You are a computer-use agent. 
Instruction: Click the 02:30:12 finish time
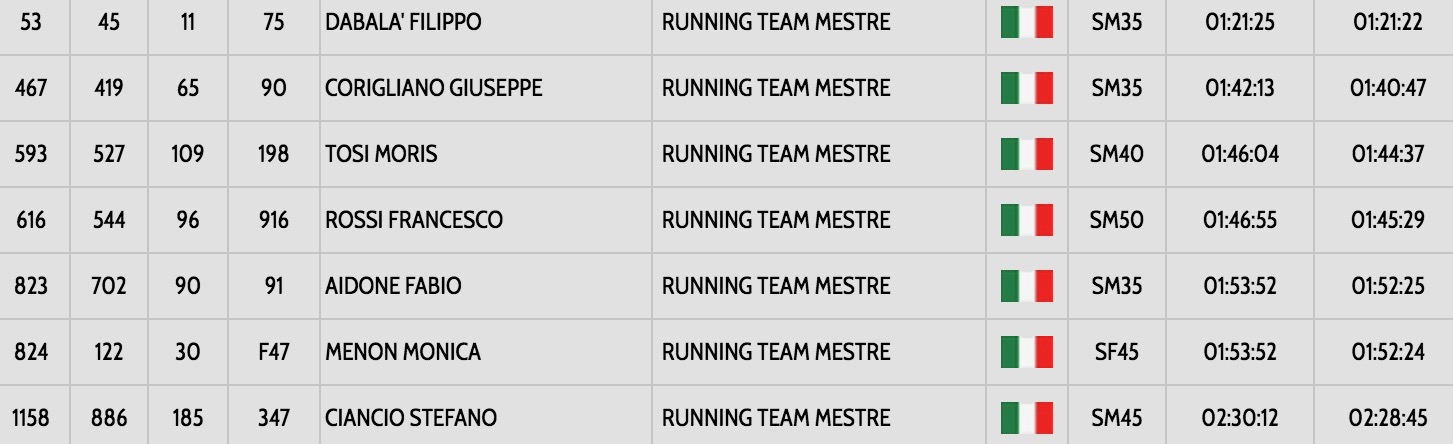[1240, 418]
